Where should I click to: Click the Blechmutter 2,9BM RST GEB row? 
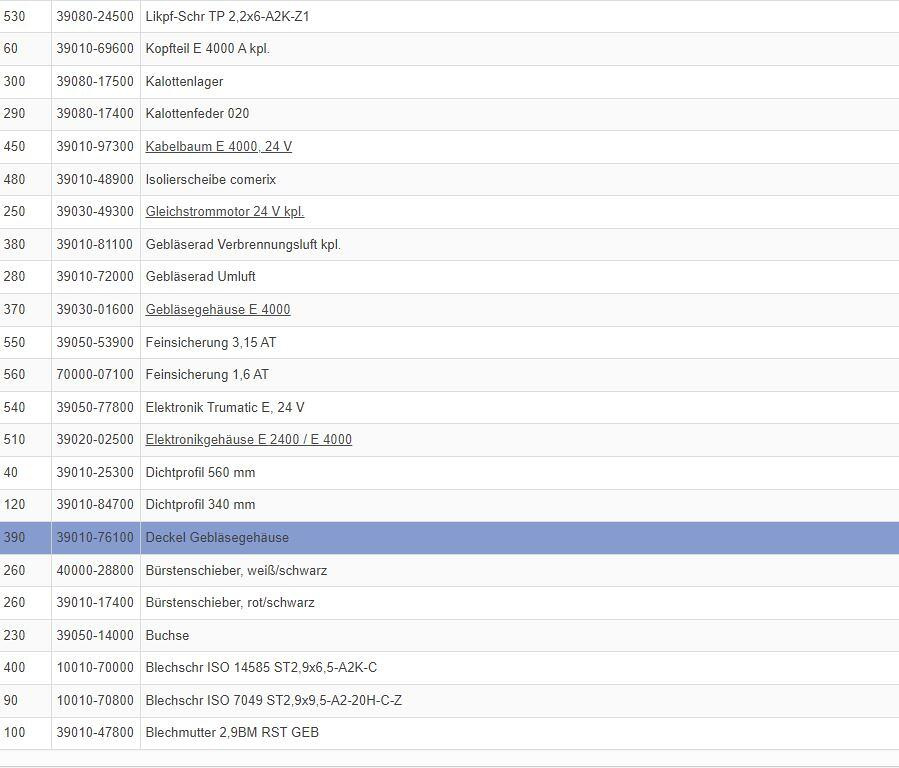tap(232, 733)
